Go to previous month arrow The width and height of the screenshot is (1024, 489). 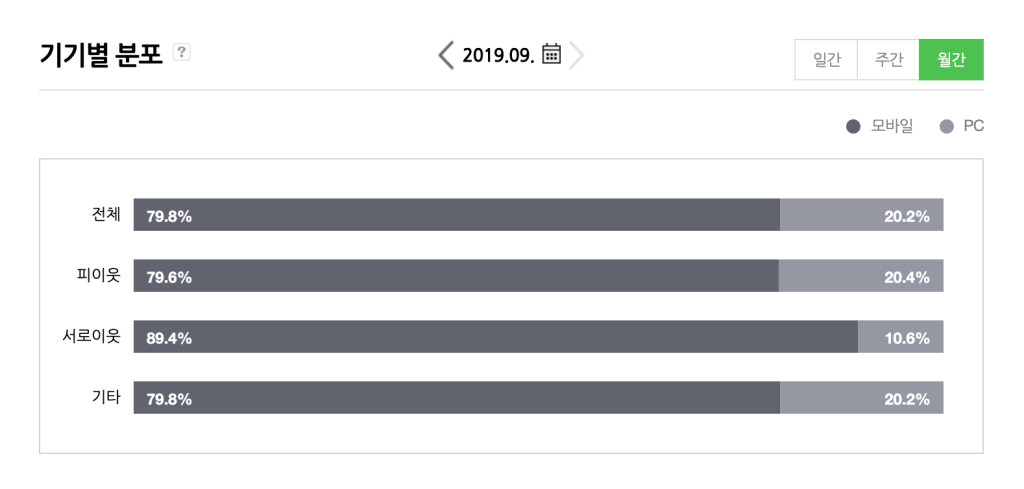[446, 55]
